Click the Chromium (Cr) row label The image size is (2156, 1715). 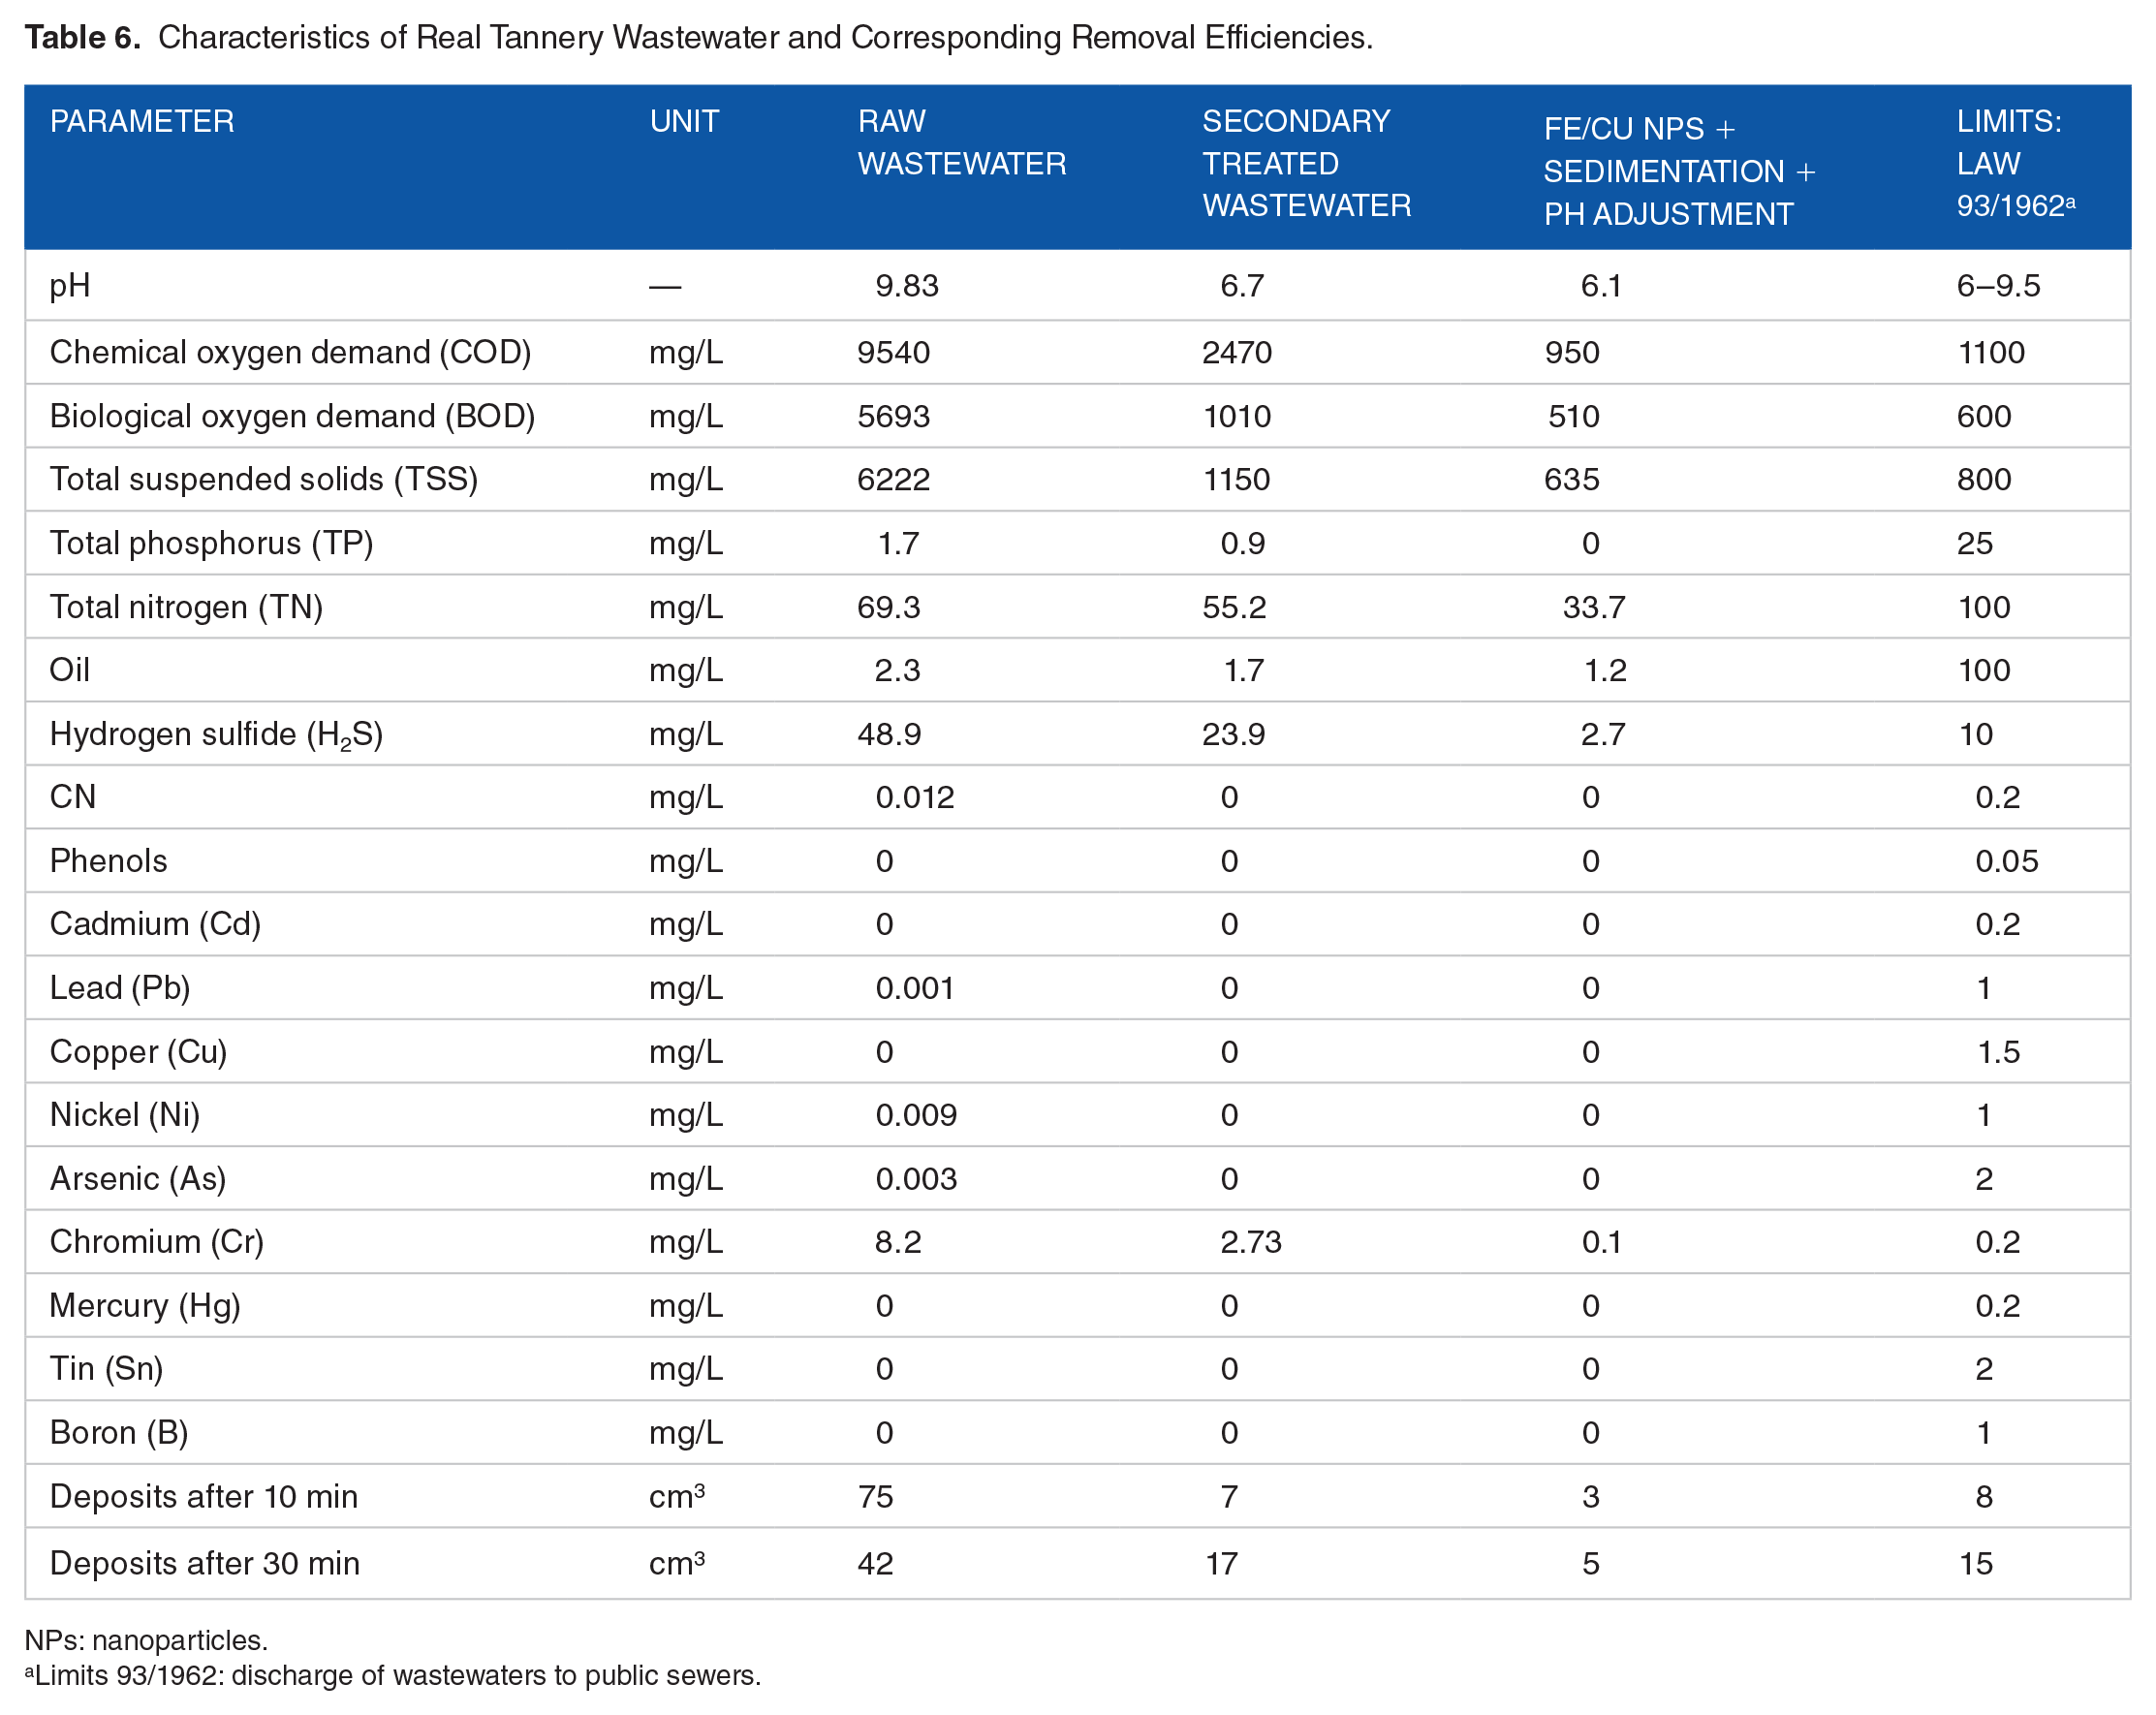pos(157,1242)
